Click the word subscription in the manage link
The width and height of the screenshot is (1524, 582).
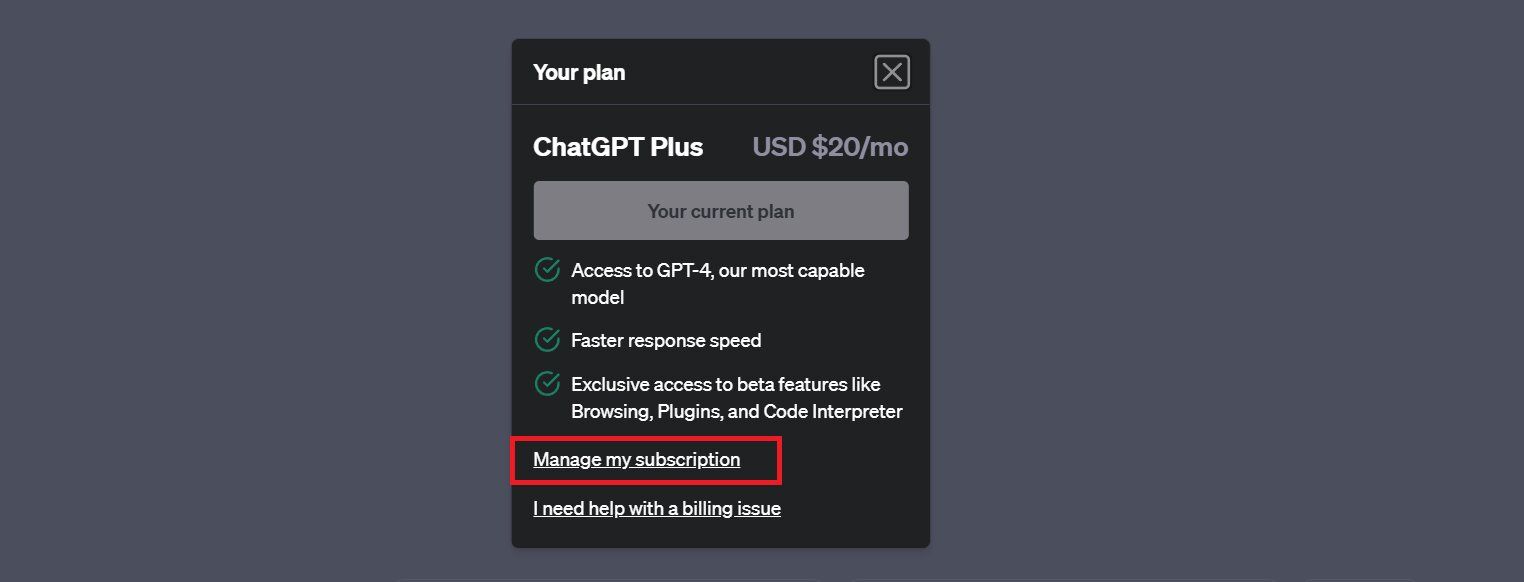coord(688,460)
